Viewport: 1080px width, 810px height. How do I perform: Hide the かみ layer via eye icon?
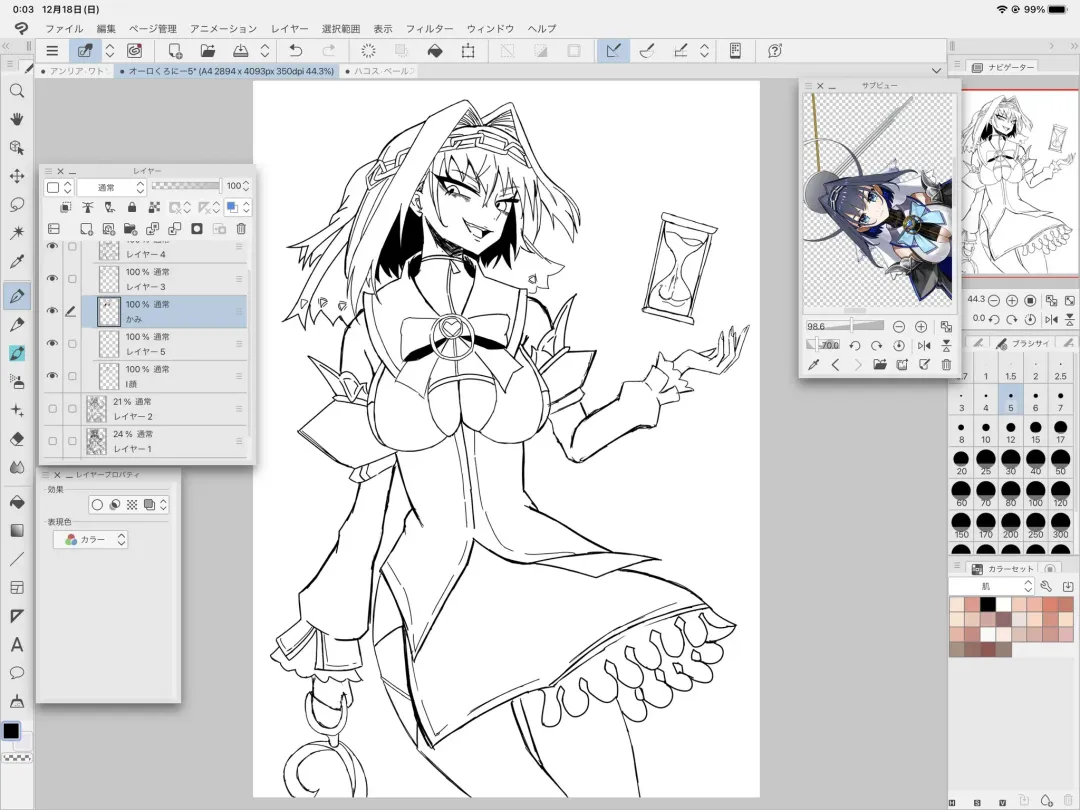[52, 311]
